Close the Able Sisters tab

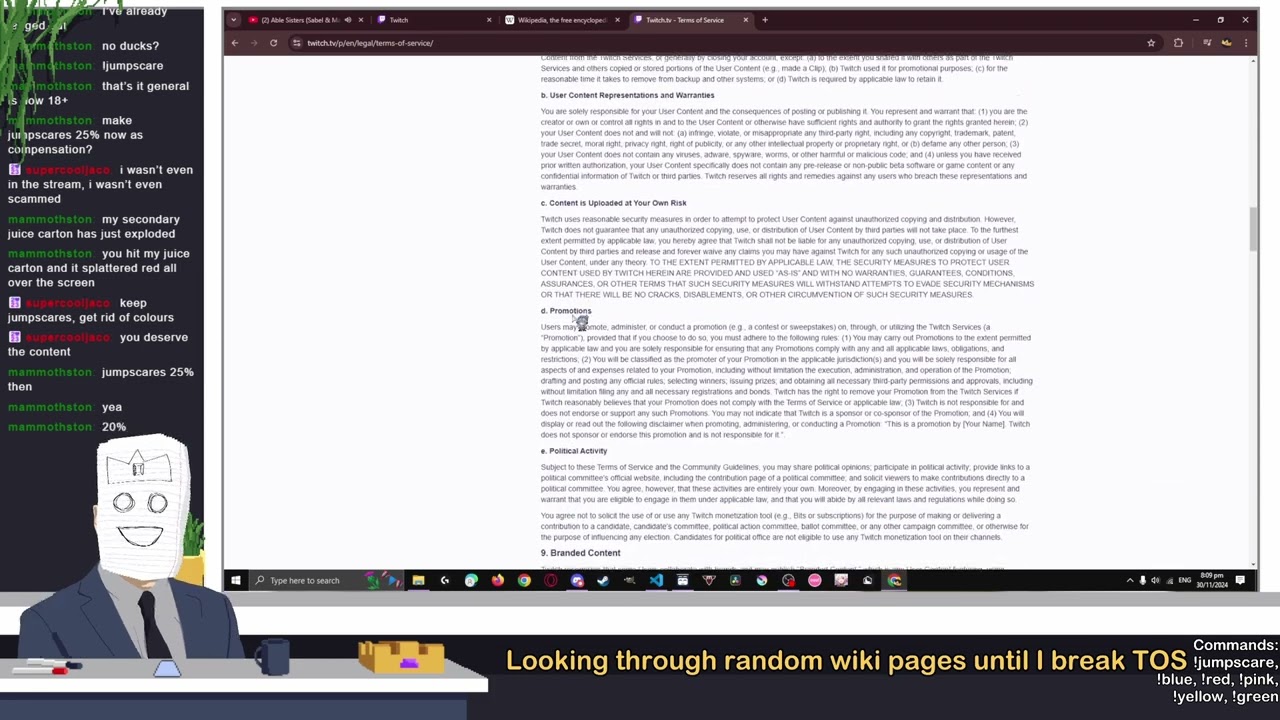click(x=361, y=20)
